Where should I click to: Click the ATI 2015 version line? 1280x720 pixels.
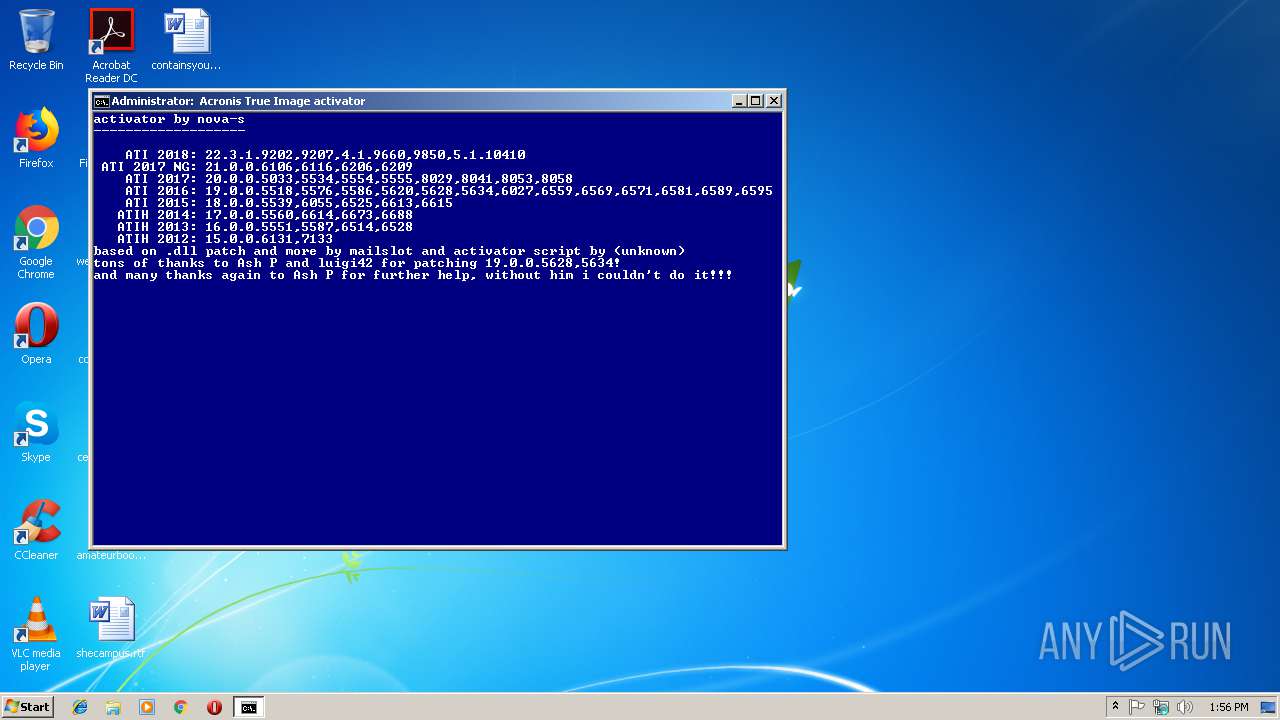click(289, 203)
